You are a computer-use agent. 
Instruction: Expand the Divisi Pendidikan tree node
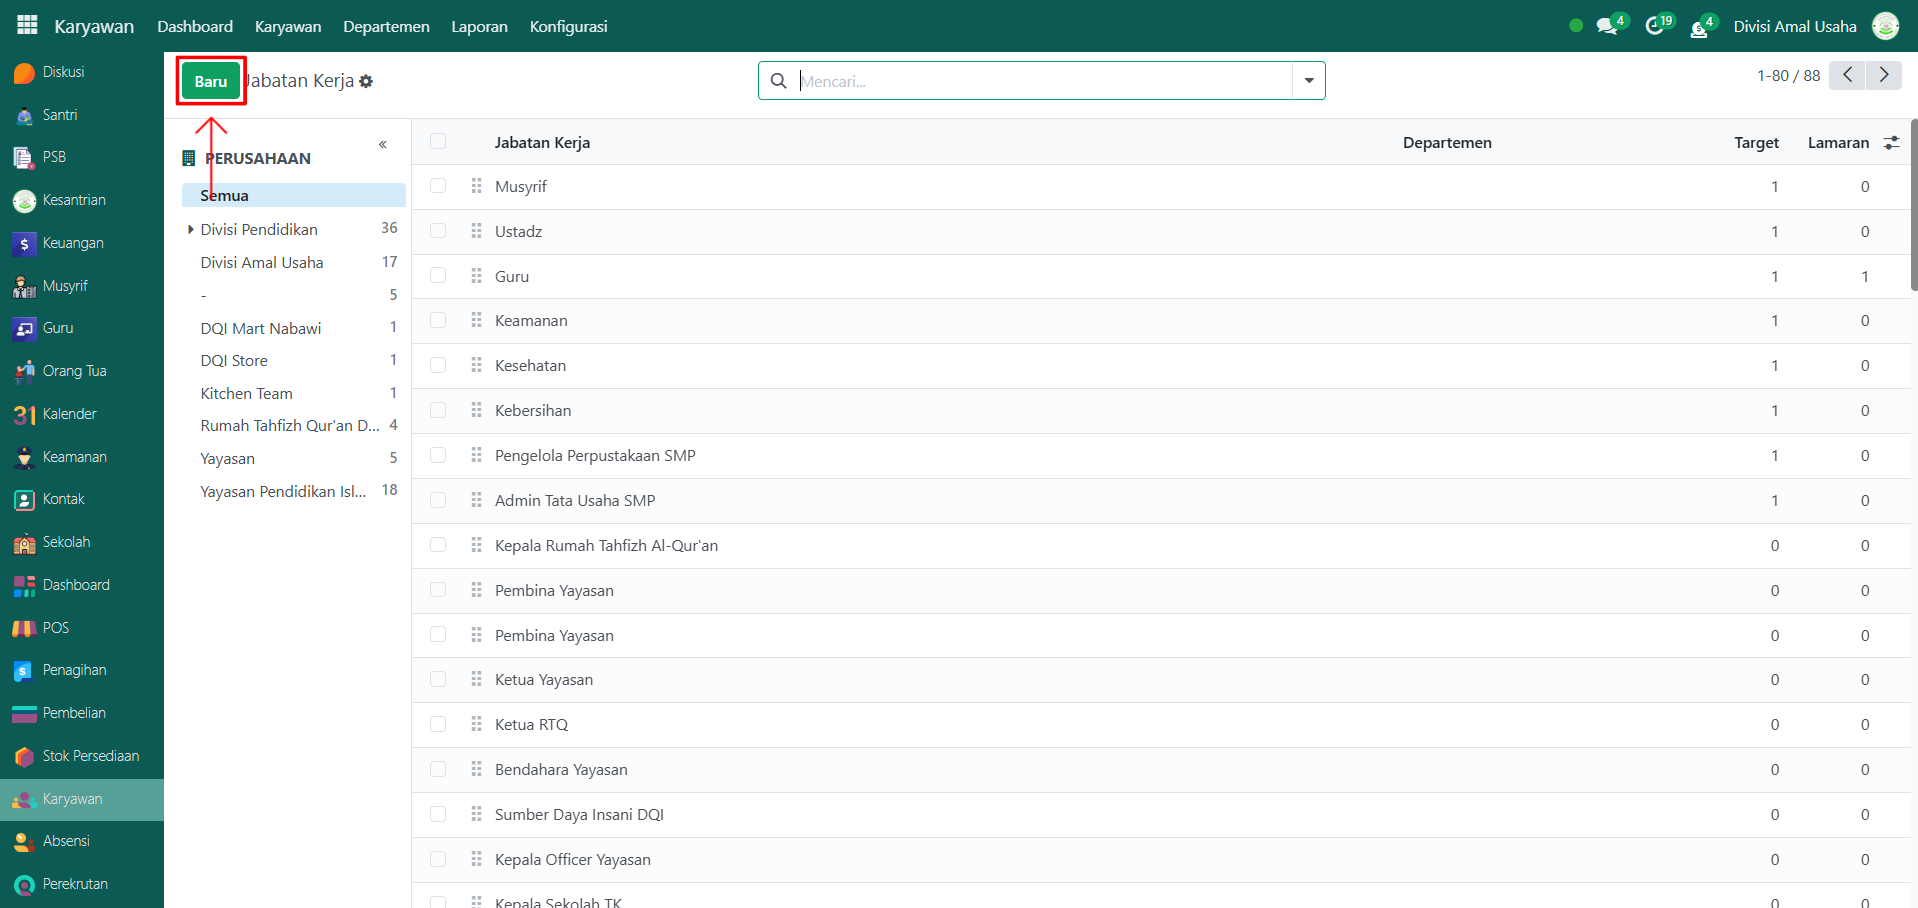tap(190, 230)
